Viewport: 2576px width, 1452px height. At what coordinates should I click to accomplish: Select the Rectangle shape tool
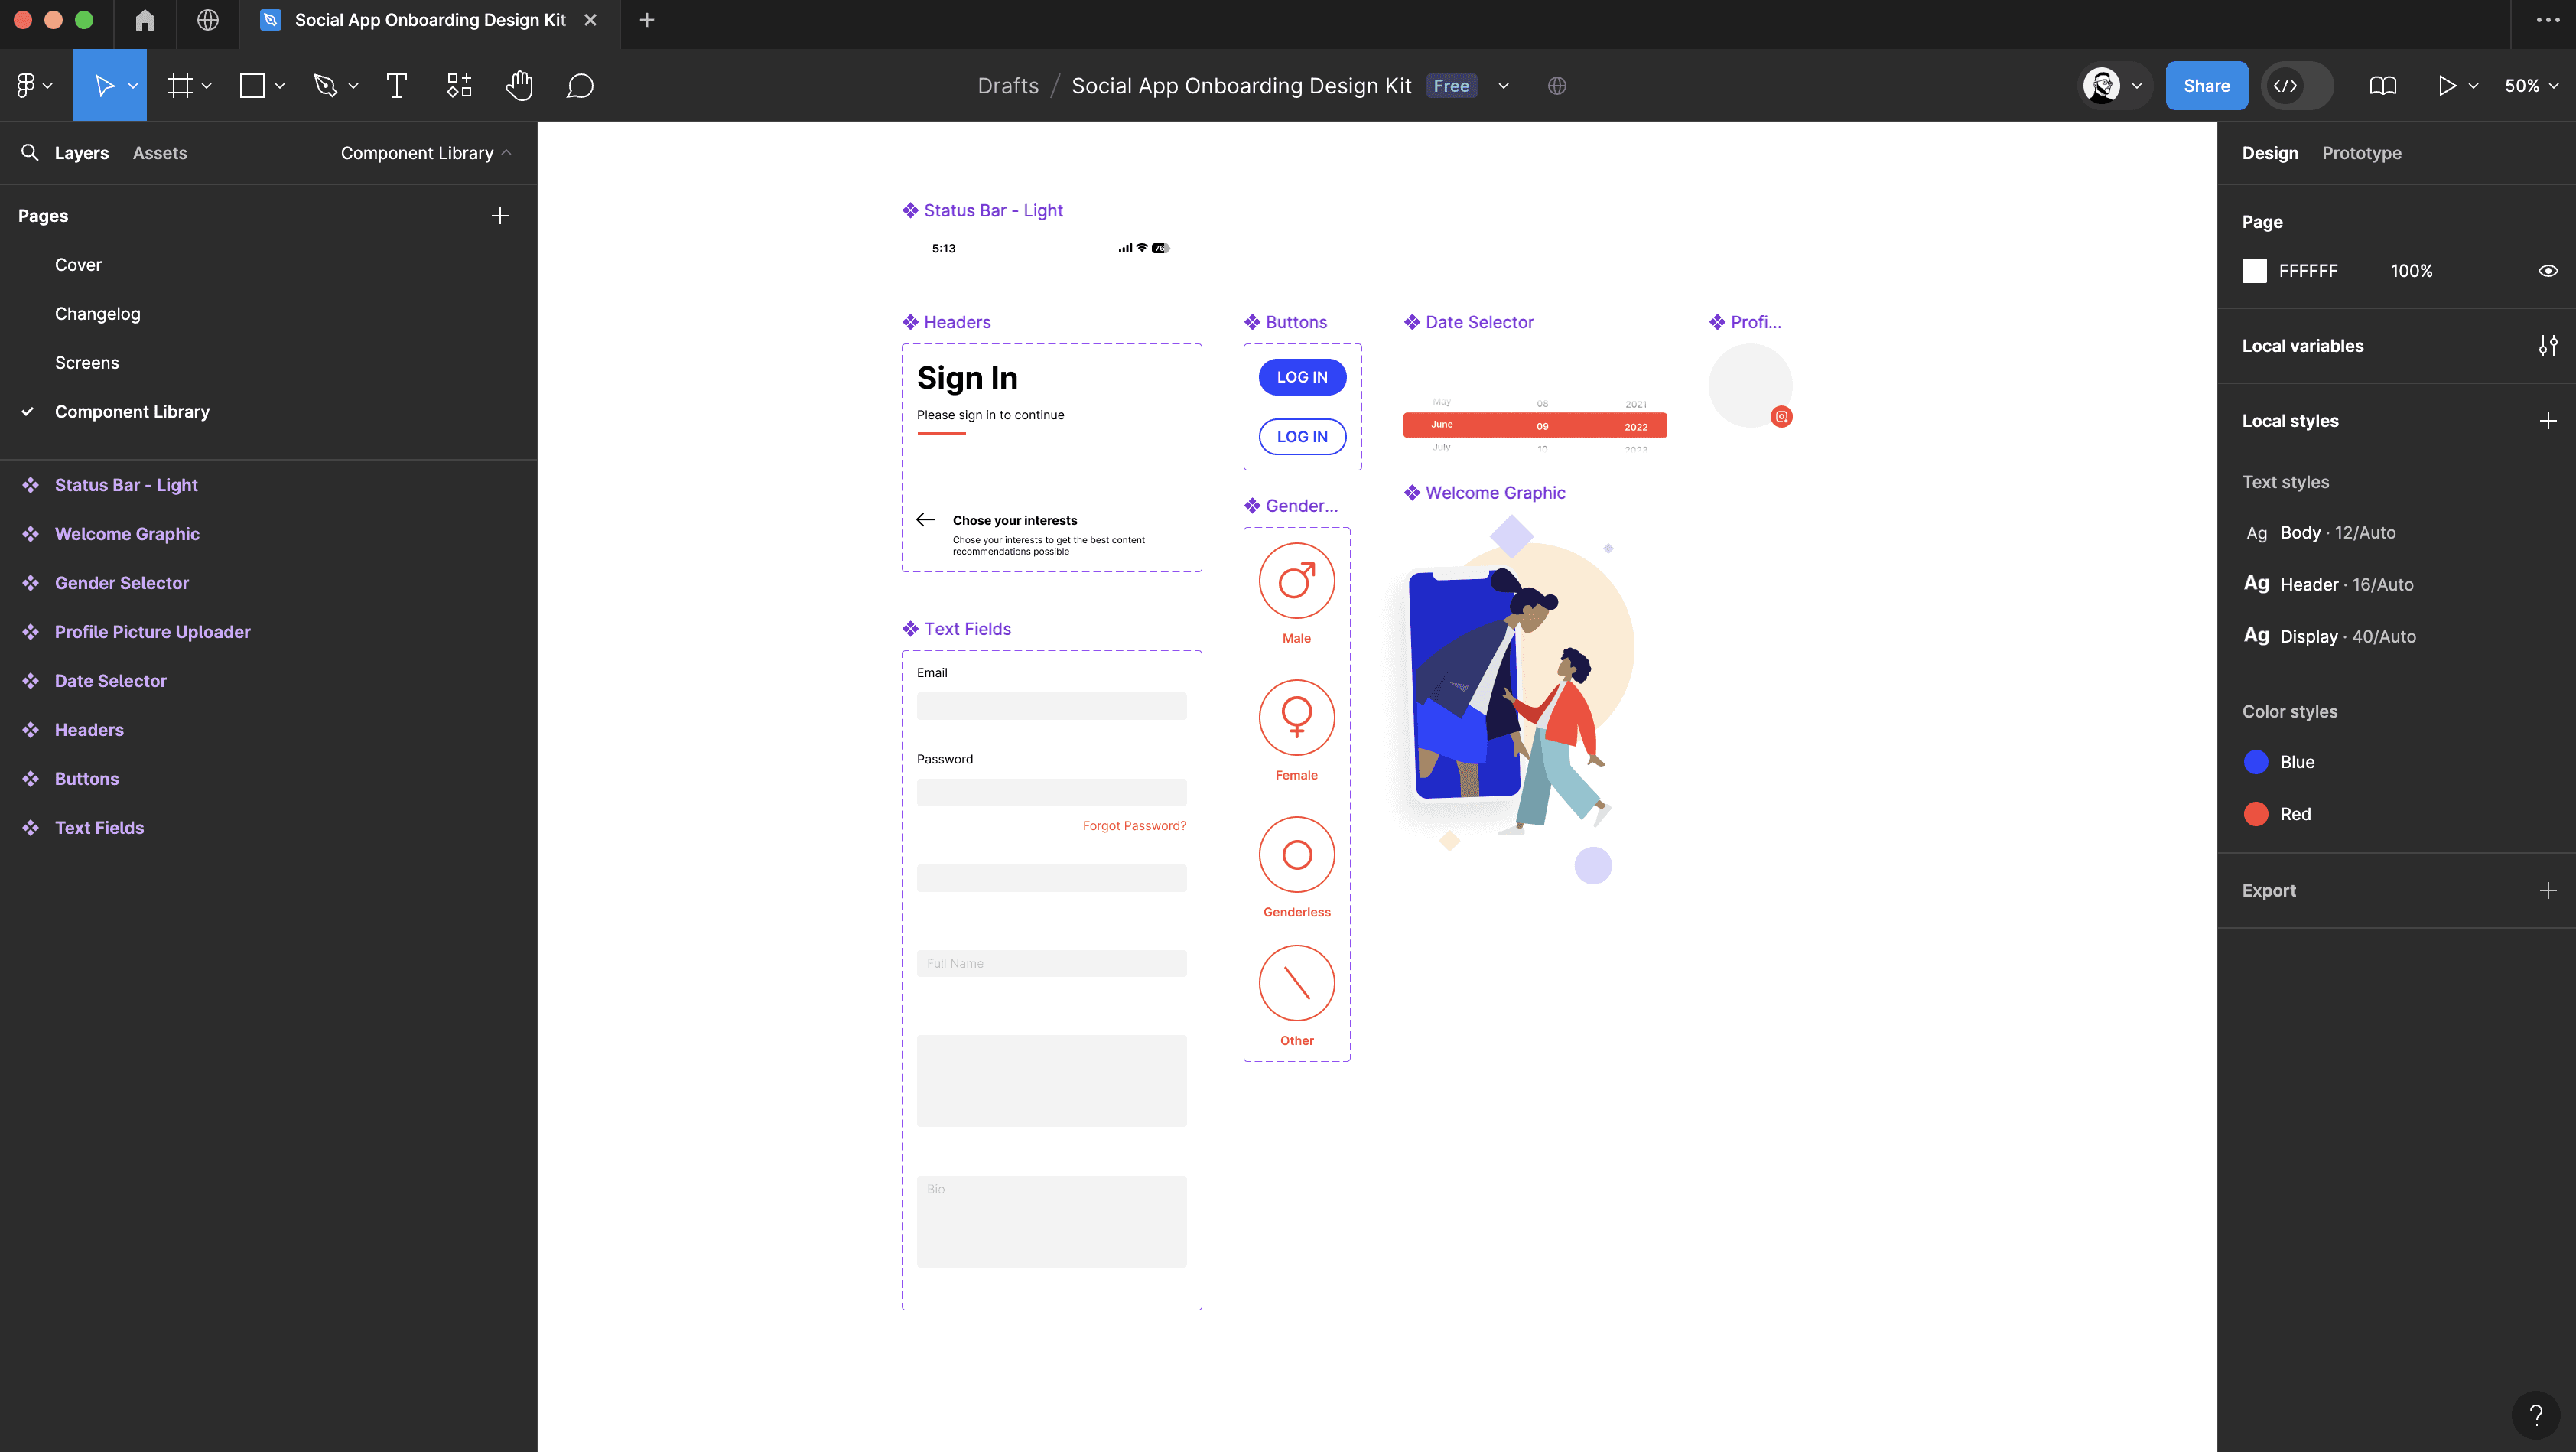point(252,86)
